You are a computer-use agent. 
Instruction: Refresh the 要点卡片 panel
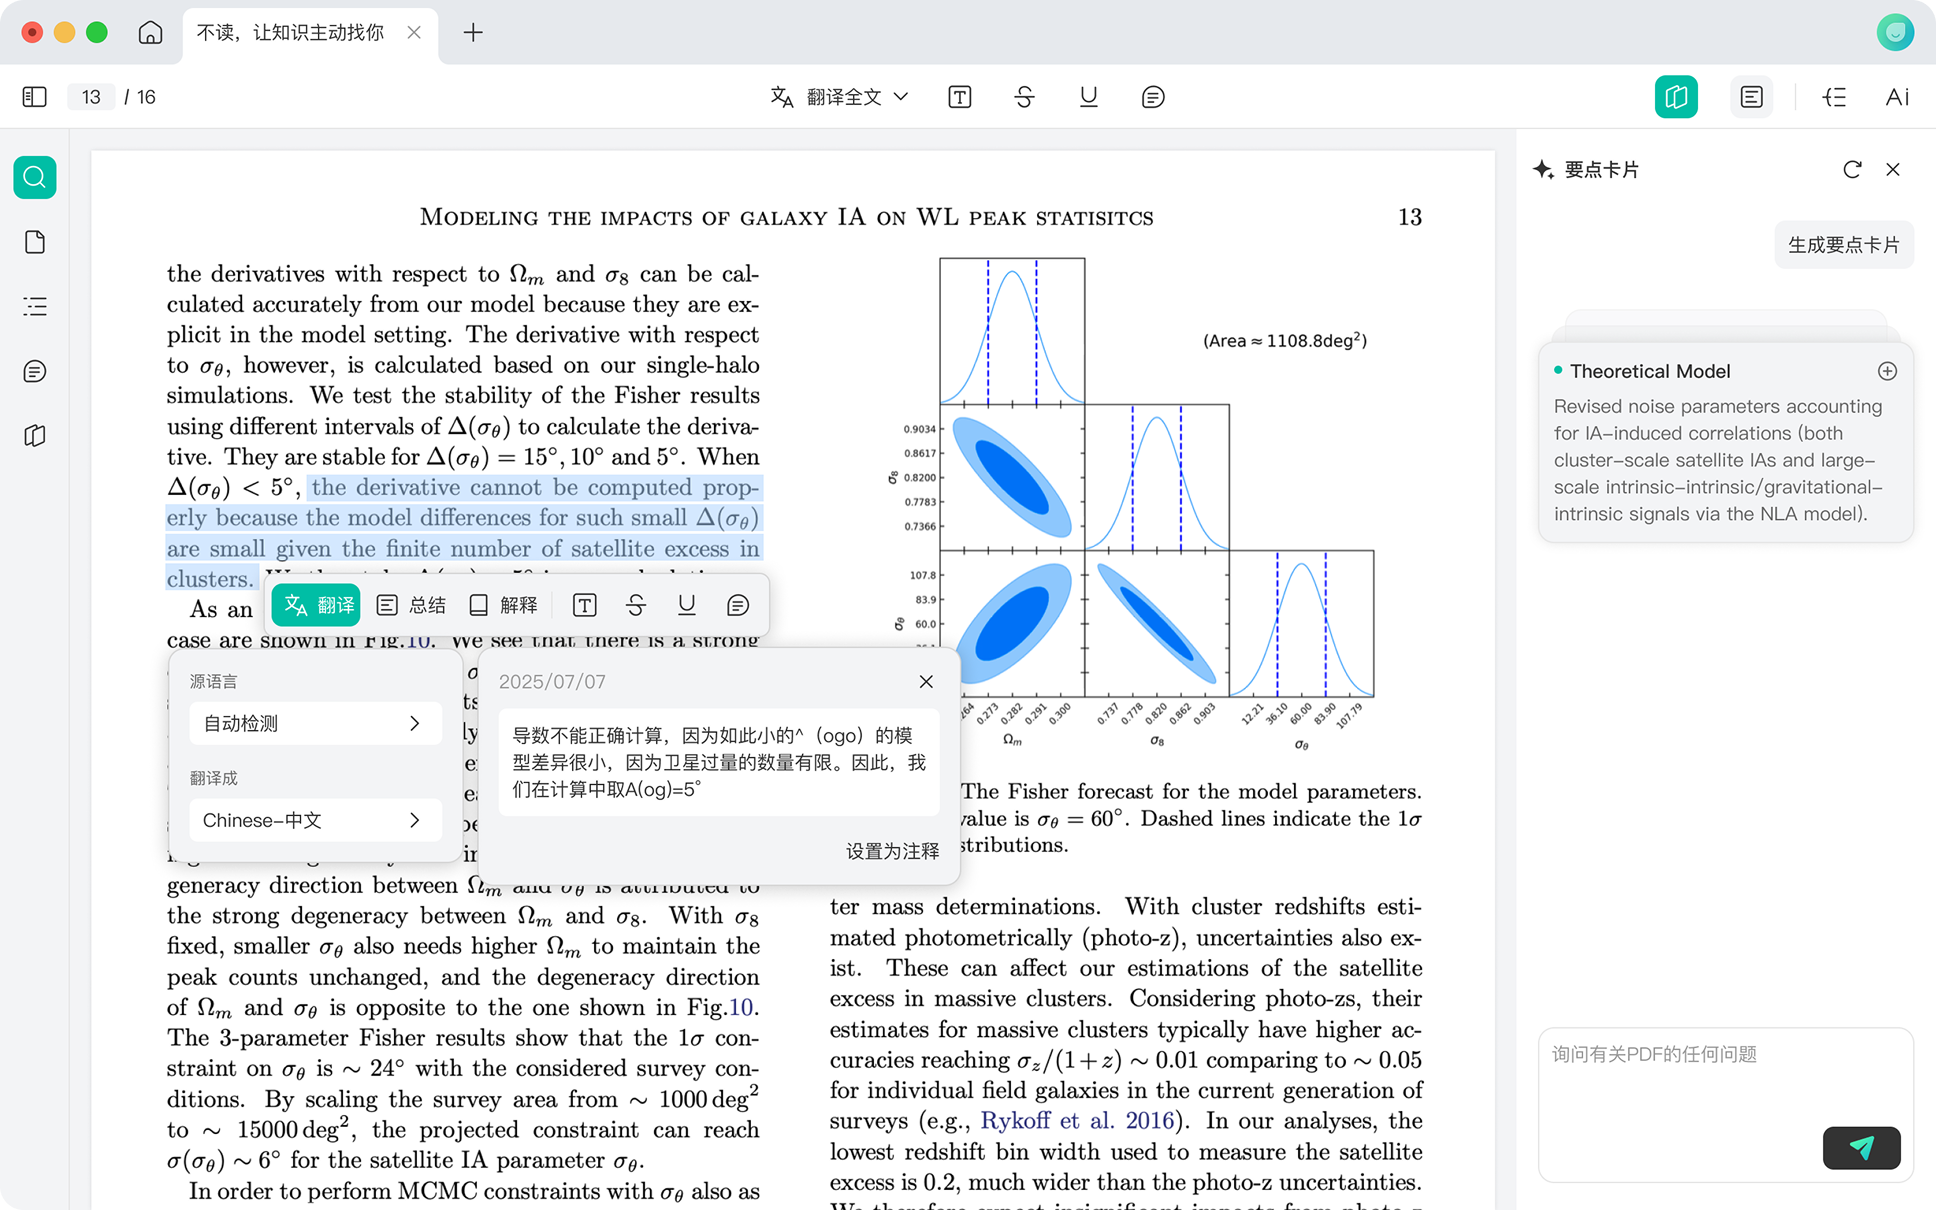tap(1852, 170)
